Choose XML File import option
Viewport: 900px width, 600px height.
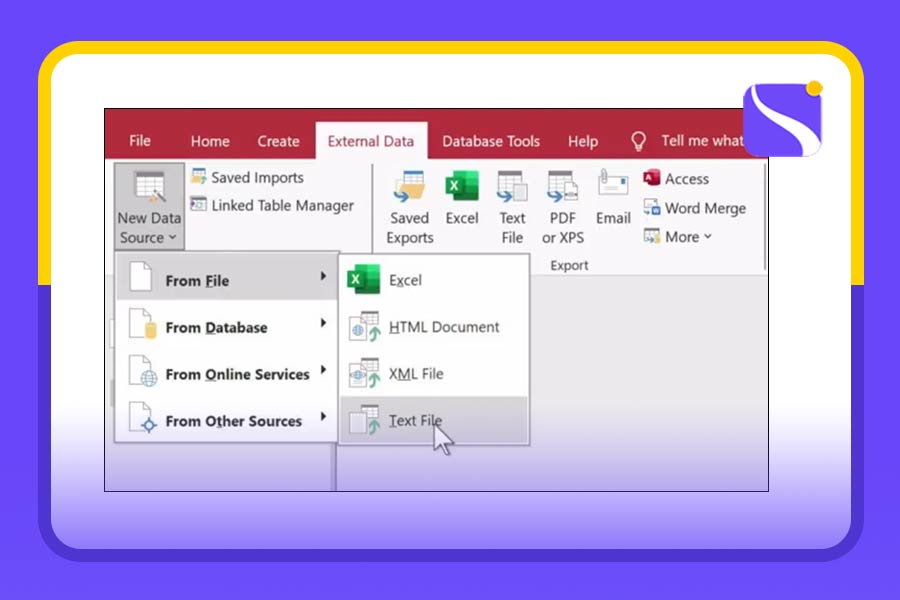tap(435, 374)
